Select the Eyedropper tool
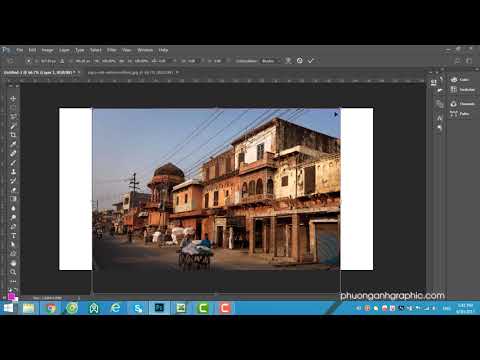The width and height of the screenshot is (480, 360). (13, 144)
